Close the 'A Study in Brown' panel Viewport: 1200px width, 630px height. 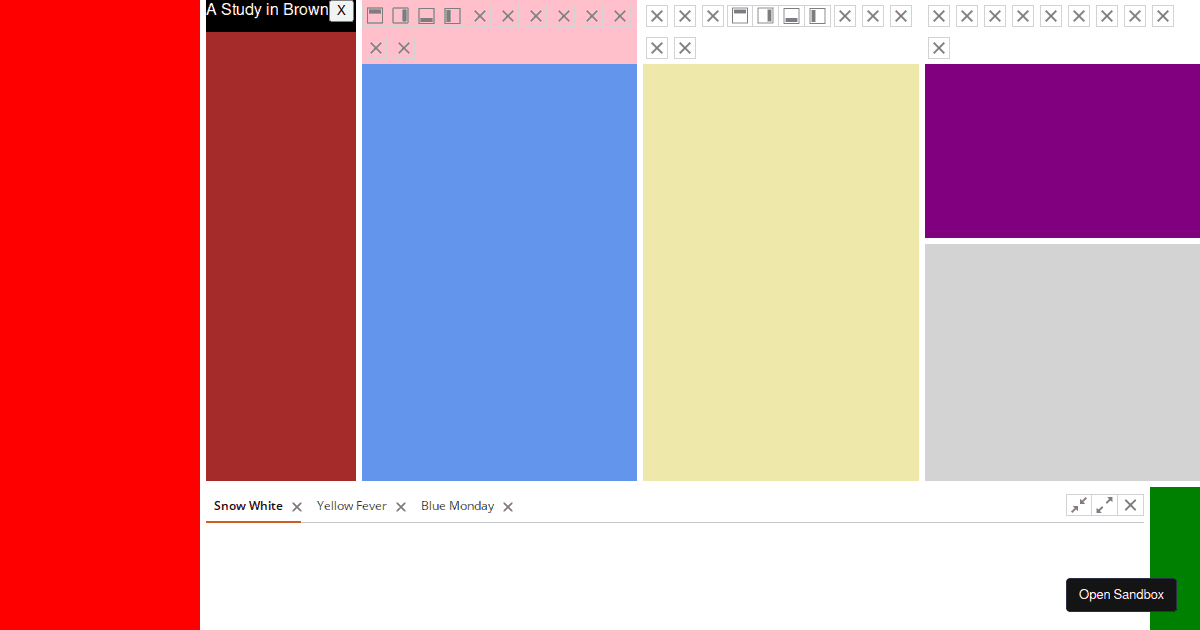pos(340,12)
